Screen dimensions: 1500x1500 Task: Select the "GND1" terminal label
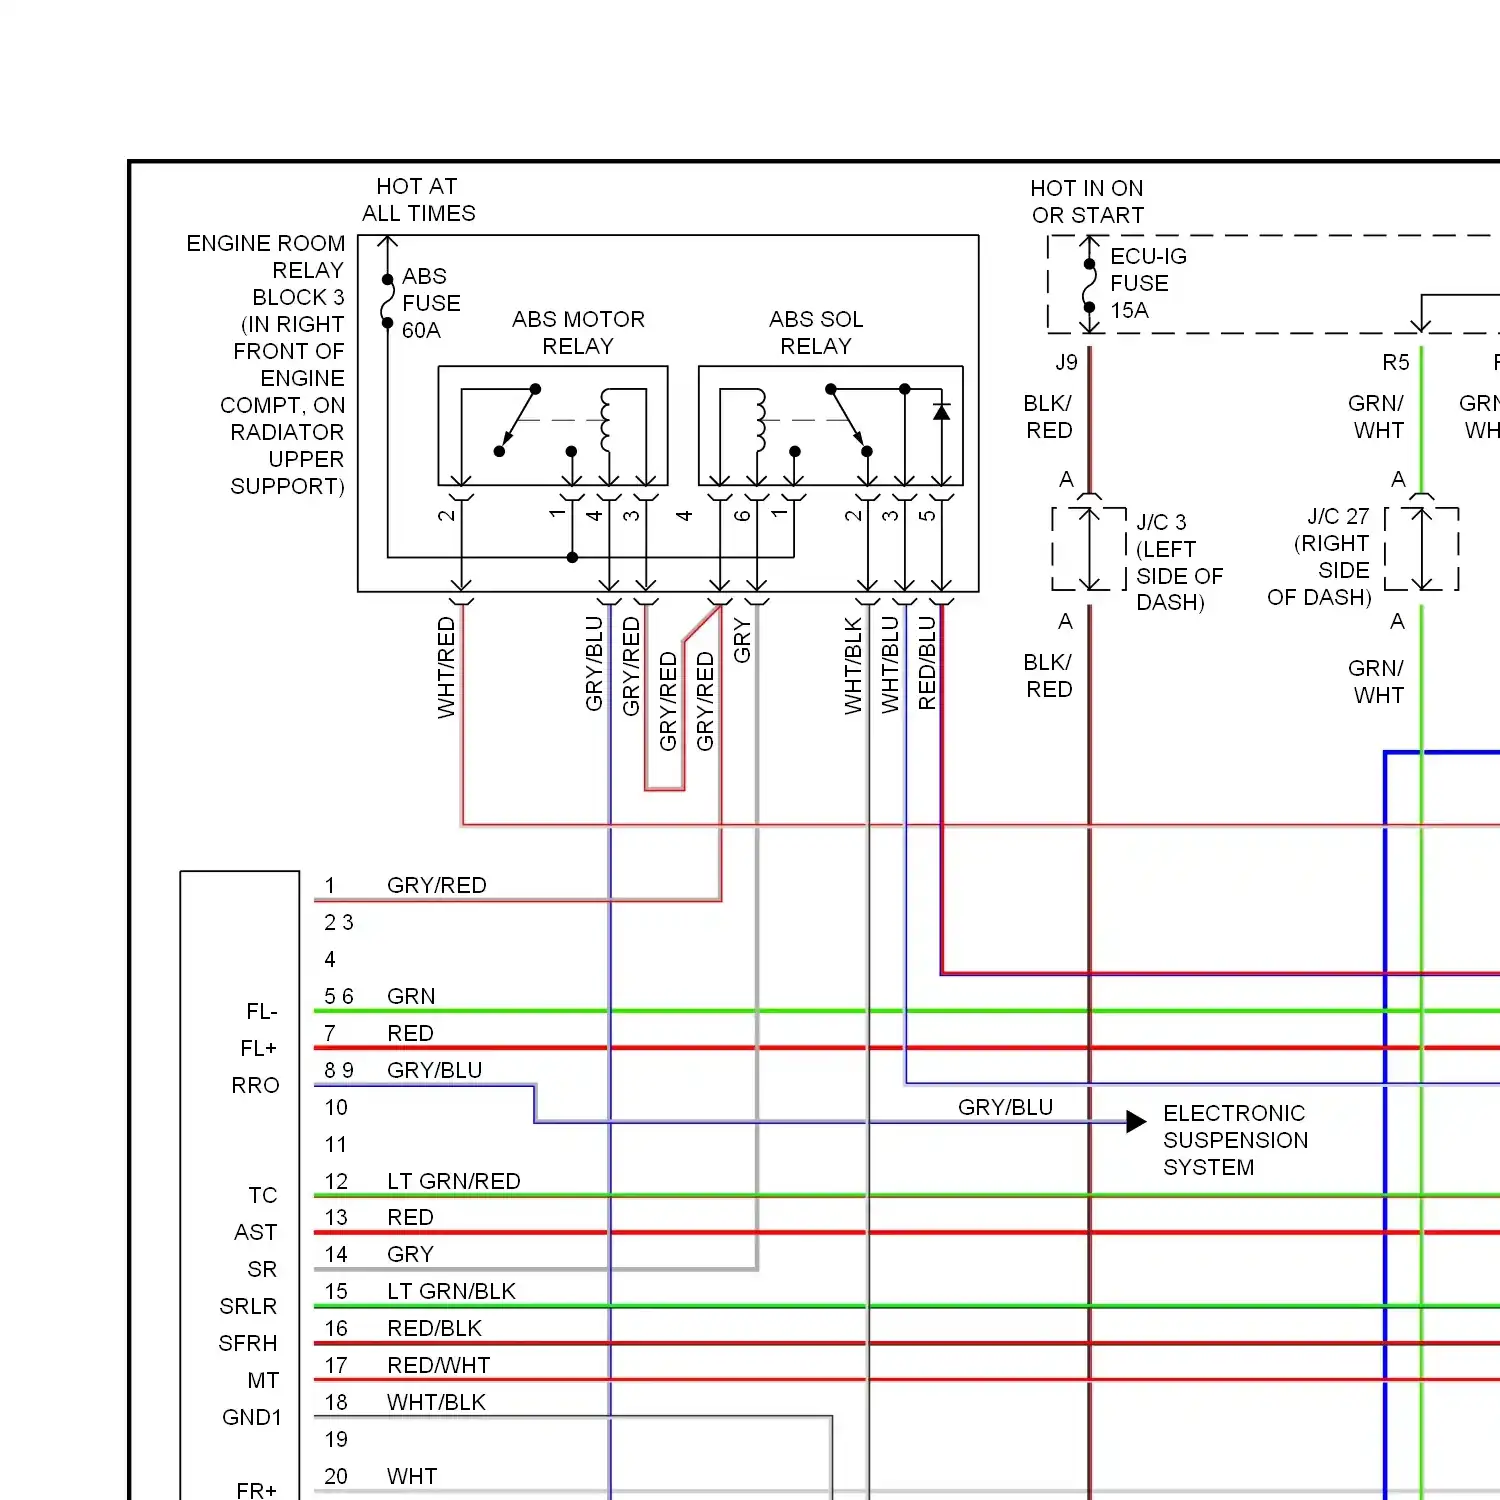[252, 1417]
